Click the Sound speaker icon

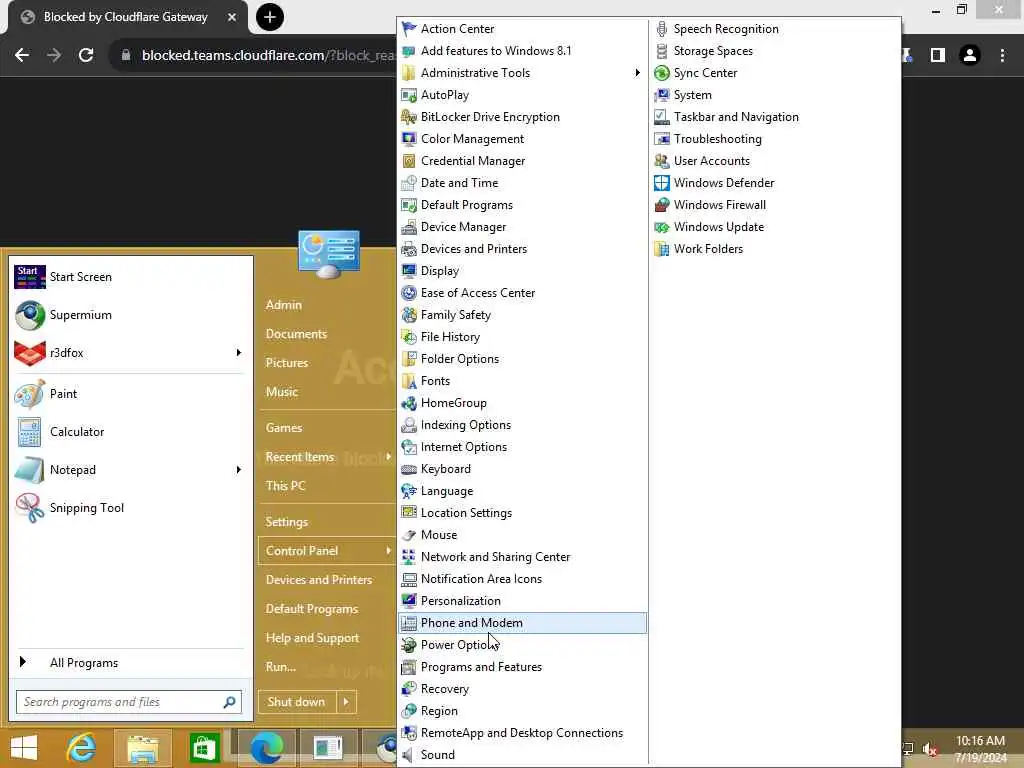coord(409,755)
